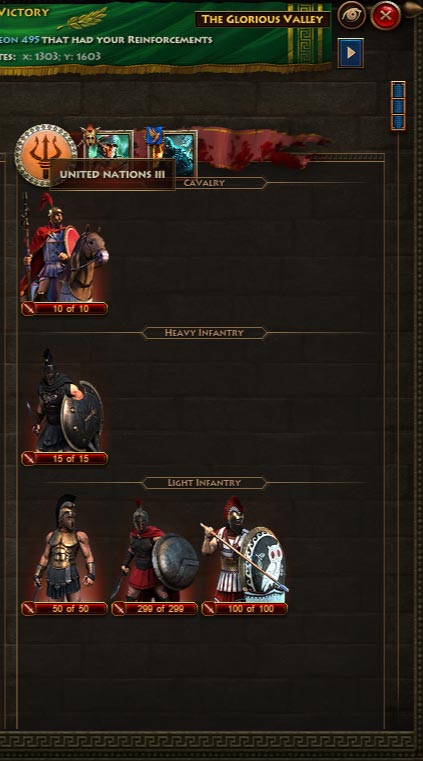Toggle the eye view button
This screenshot has height=761, width=423.
point(352,15)
